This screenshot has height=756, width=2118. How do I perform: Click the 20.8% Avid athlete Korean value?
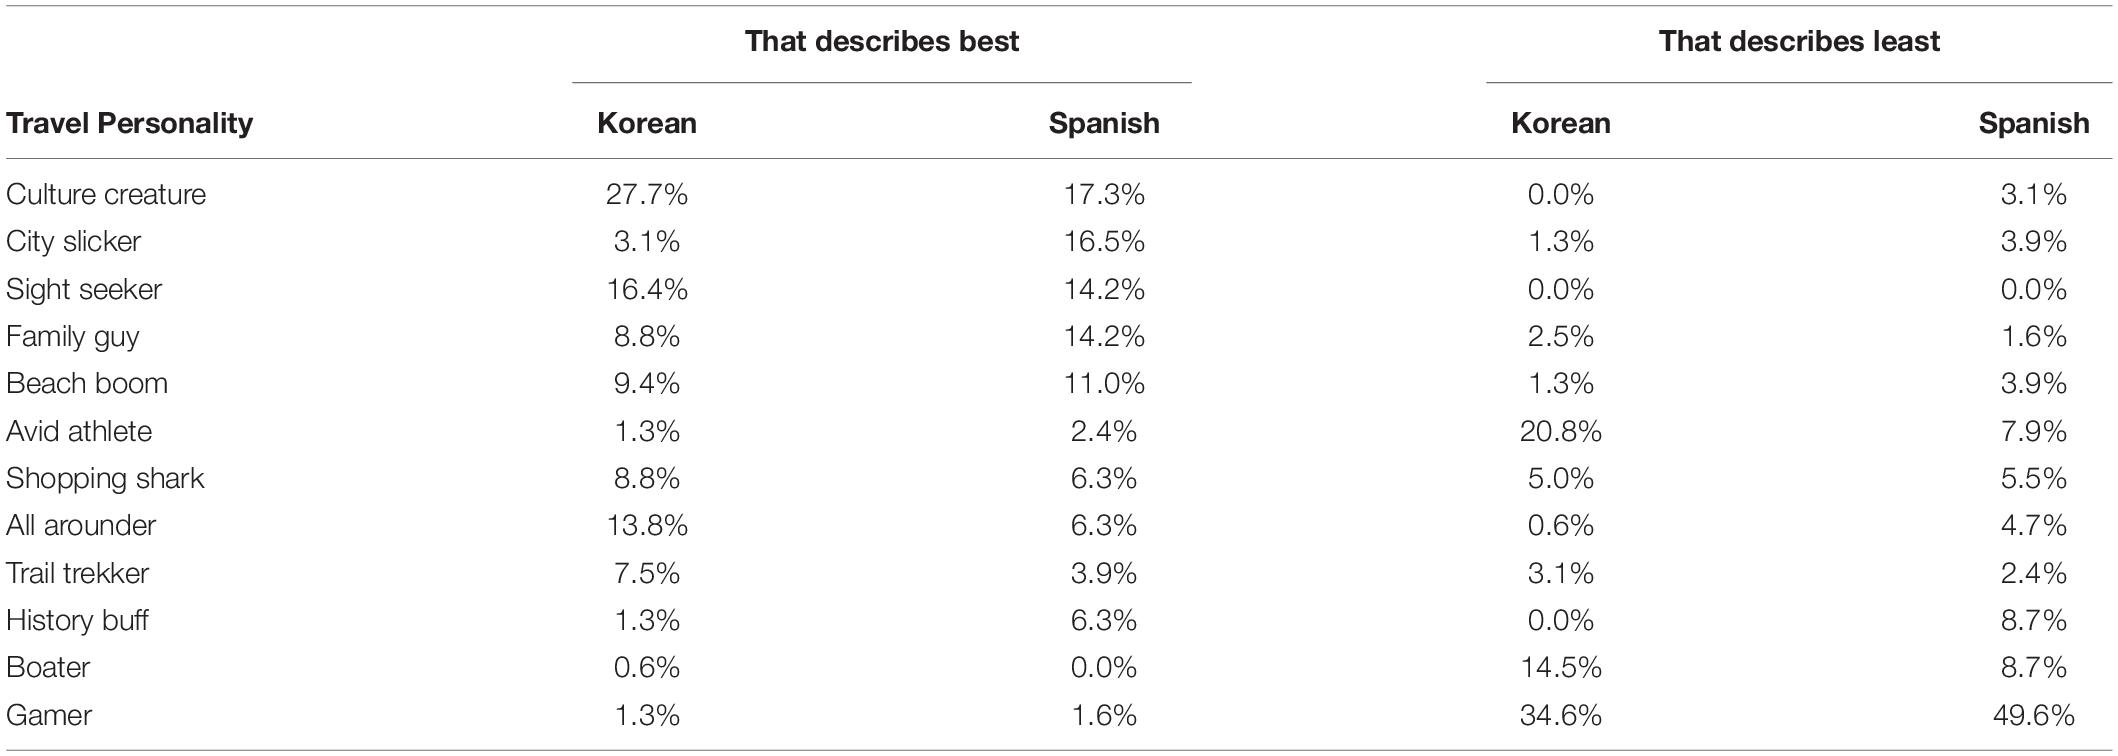click(x=1561, y=431)
